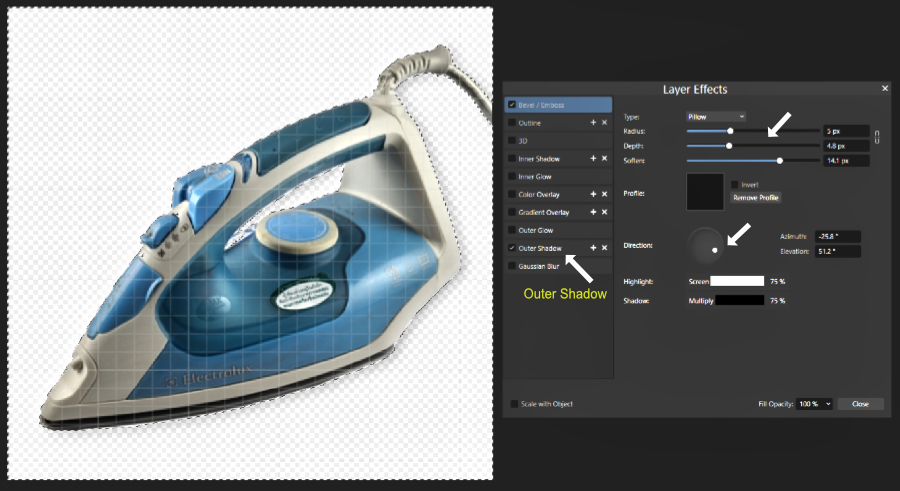Click the Close button in Layer Effects
The width and height of the screenshot is (900, 491).
click(860, 404)
